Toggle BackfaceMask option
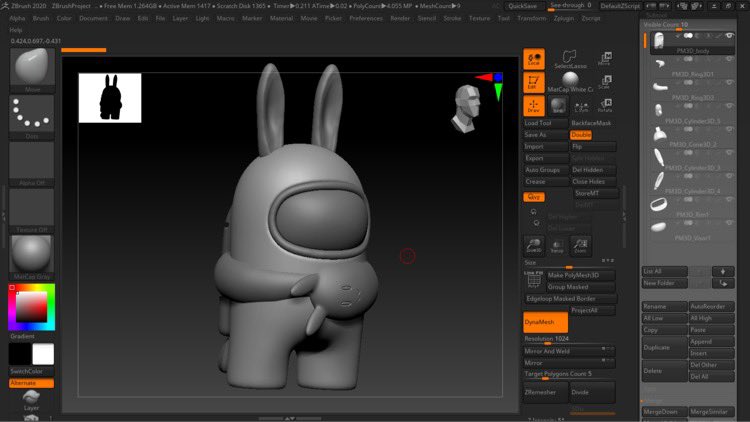Screen dimensions: 750x422 [x=592, y=123]
